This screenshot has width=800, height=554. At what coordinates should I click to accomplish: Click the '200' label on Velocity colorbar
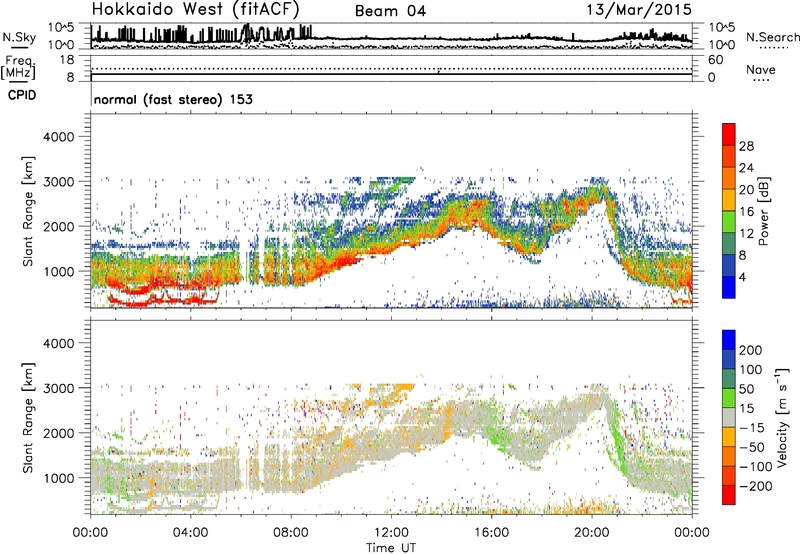[x=751, y=350]
